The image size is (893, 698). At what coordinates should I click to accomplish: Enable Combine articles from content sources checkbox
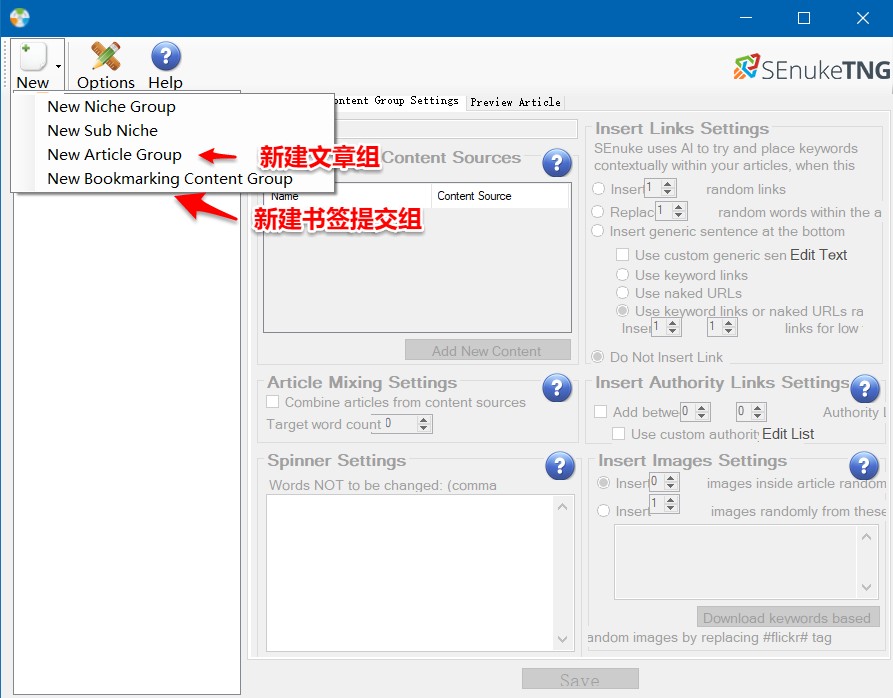[x=273, y=402]
